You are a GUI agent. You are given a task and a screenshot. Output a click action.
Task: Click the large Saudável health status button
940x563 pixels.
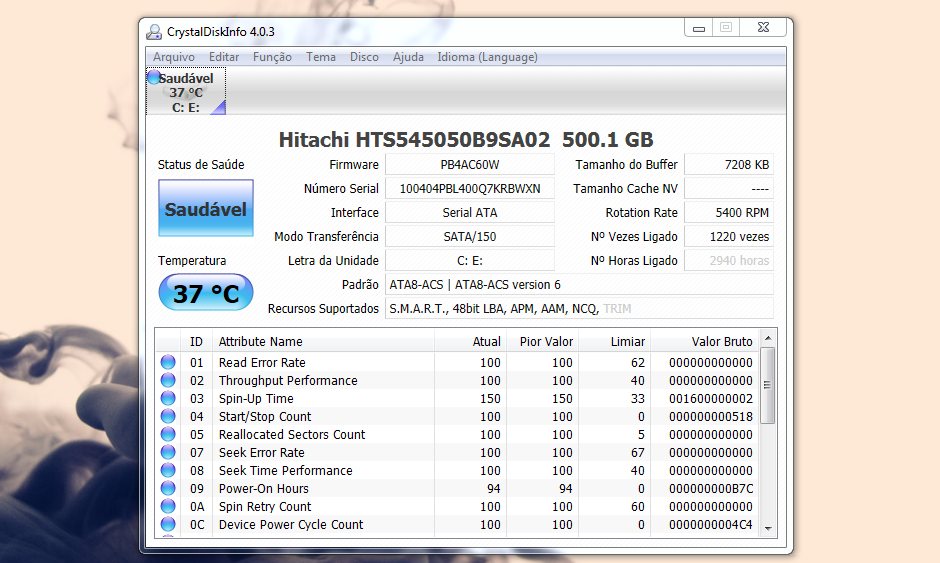pos(206,208)
